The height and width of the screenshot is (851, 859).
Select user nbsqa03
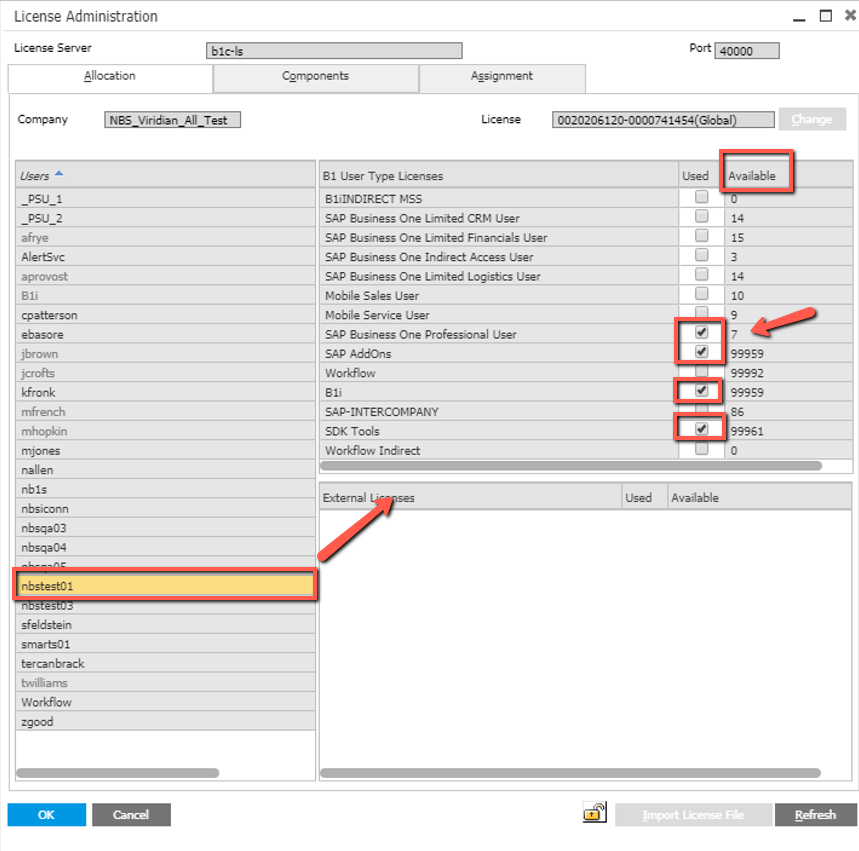pyautogui.click(x=165, y=528)
